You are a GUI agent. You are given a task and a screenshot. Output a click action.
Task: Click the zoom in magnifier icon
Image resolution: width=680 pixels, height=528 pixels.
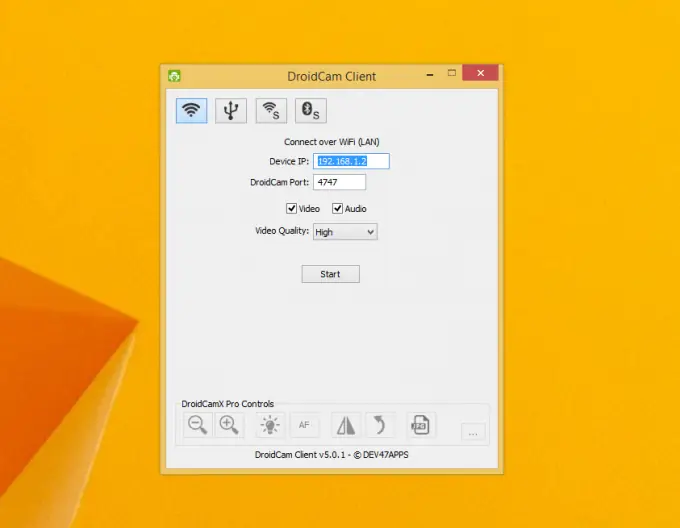point(229,425)
